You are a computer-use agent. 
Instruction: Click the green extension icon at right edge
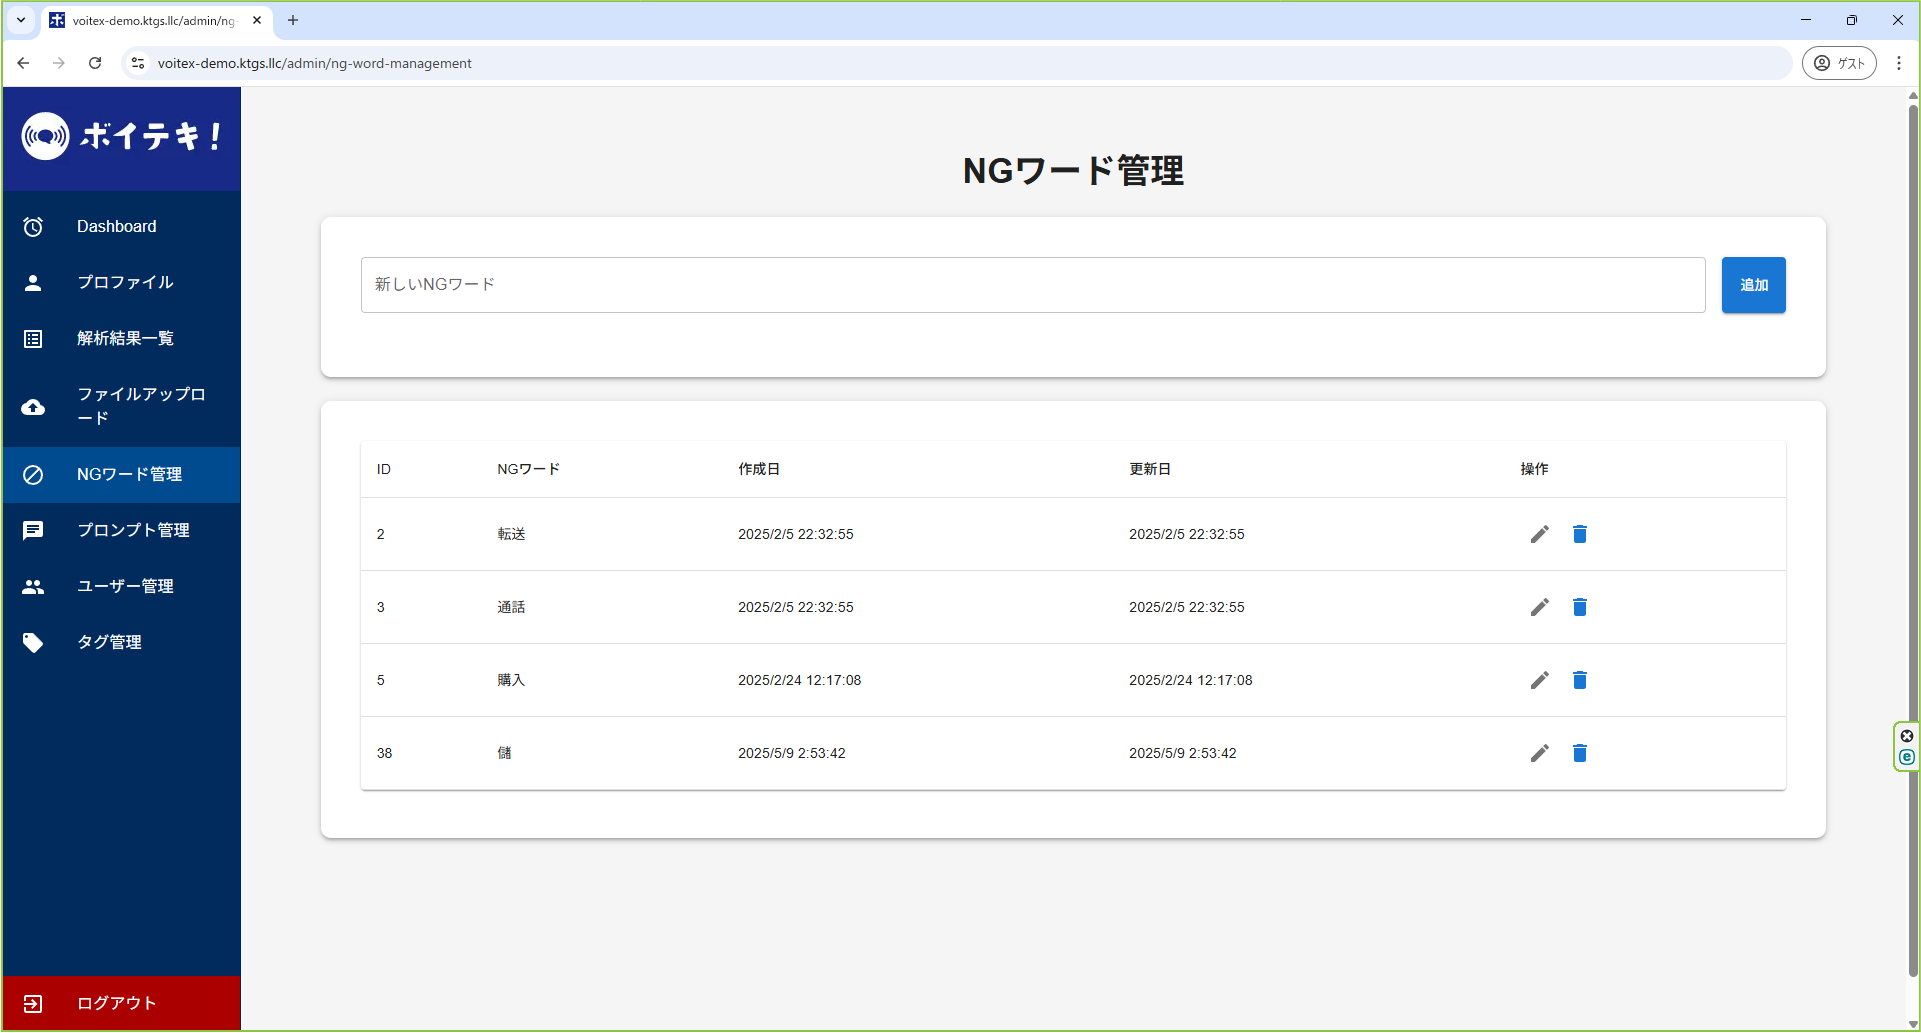click(x=1907, y=757)
